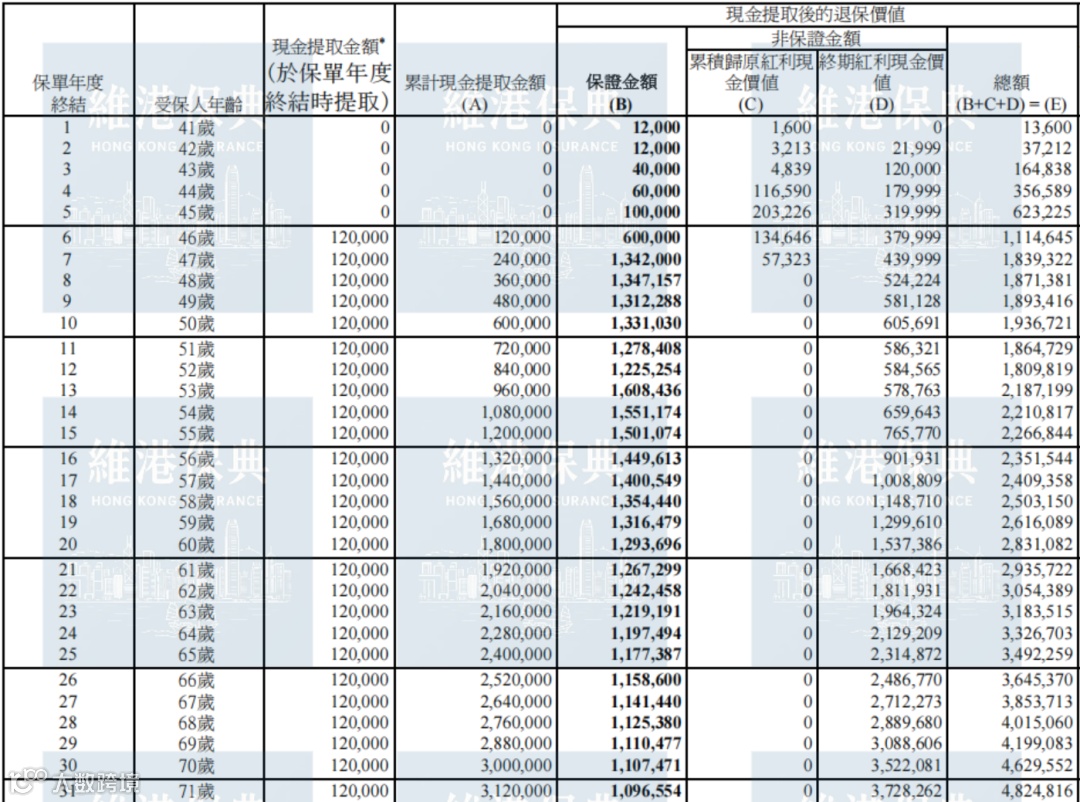
Task: Click the reversionary bonus value 1,600
Action: coord(791,127)
